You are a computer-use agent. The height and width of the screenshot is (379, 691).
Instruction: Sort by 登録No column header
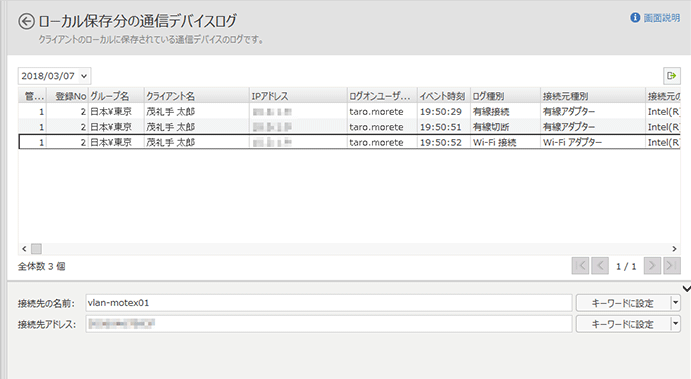pyautogui.click(x=66, y=96)
